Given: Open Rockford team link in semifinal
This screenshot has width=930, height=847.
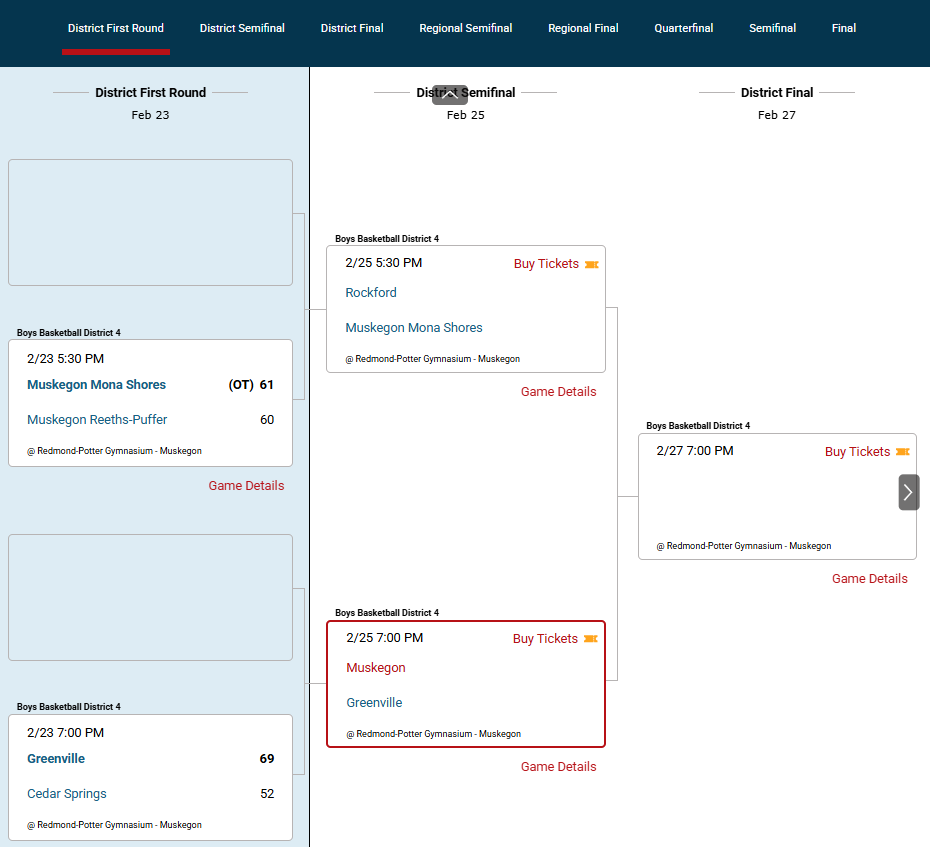Looking at the screenshot, I should tap(371, 293).
